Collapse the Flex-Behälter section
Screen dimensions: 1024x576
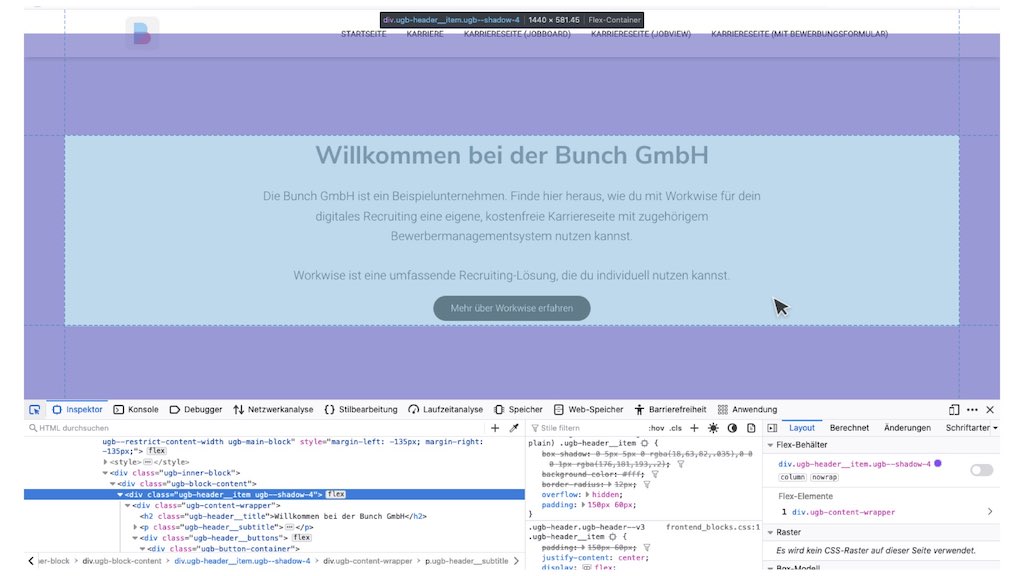click(x=771, y=445)
